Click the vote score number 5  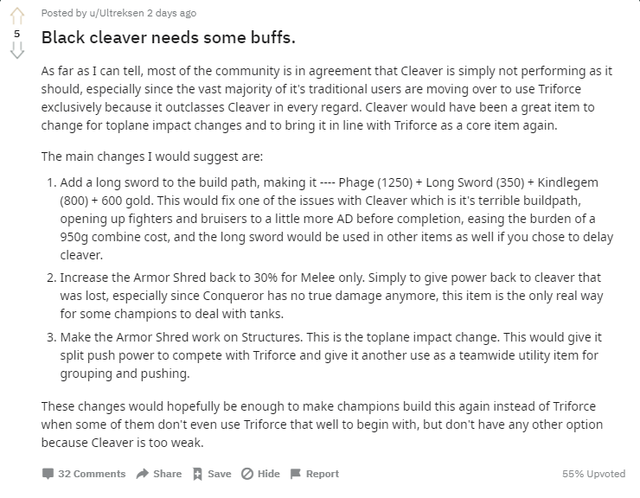click(x=16, y=32)
